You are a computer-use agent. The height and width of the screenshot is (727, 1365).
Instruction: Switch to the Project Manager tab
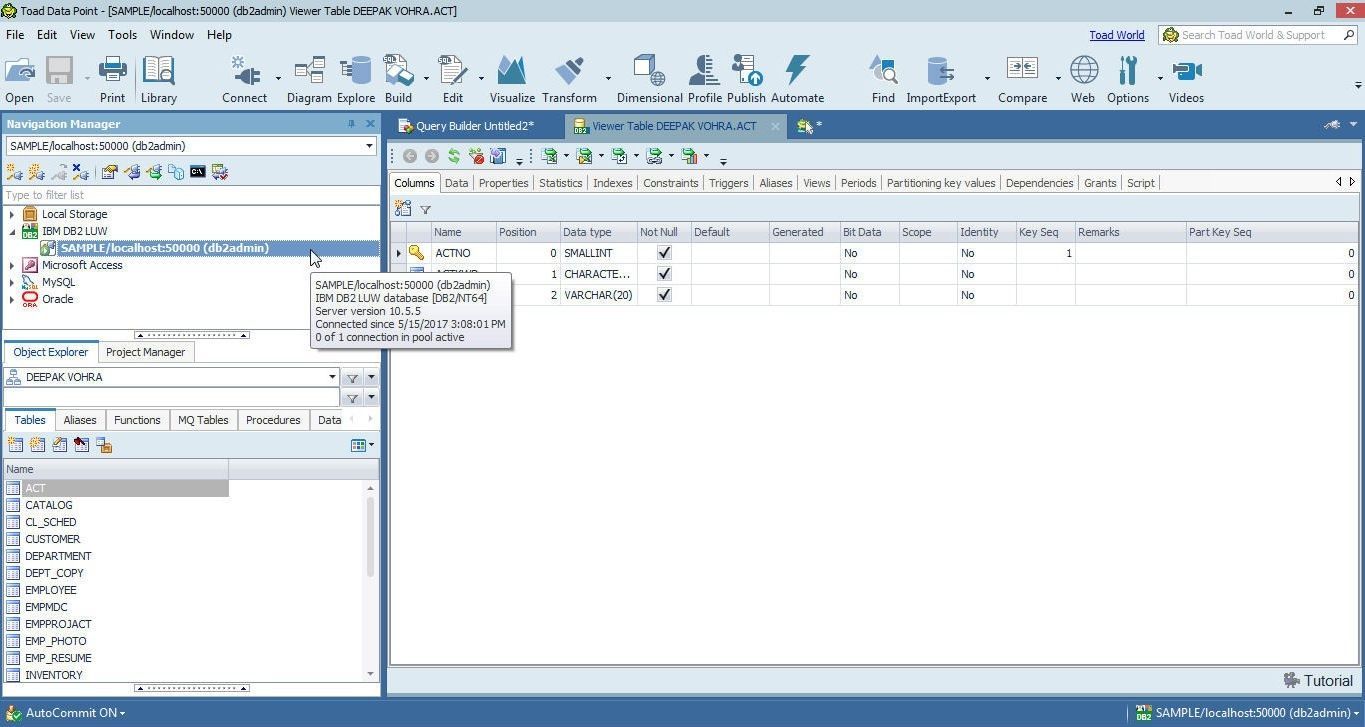point(145,352)
